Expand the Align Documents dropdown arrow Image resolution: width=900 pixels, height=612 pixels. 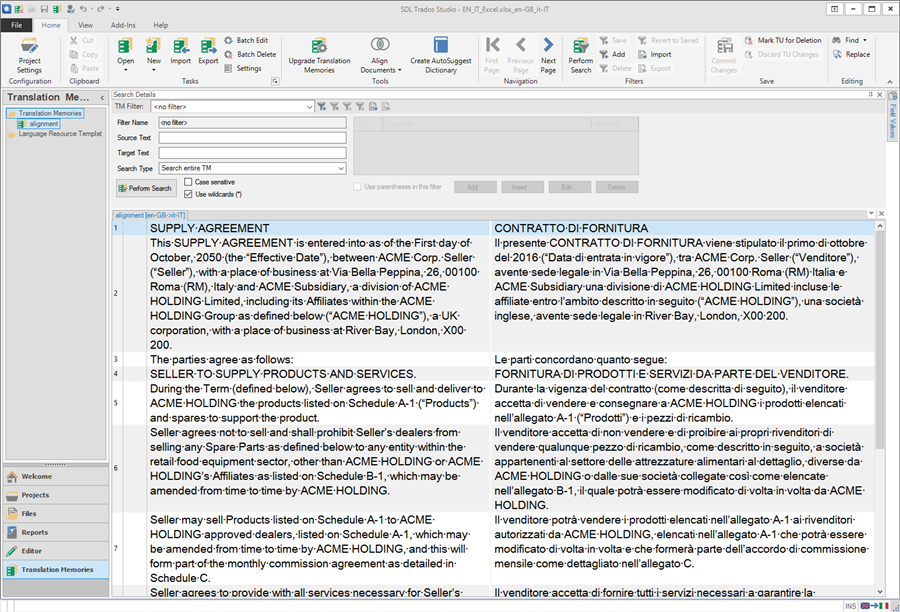click(x=399, y=70)
